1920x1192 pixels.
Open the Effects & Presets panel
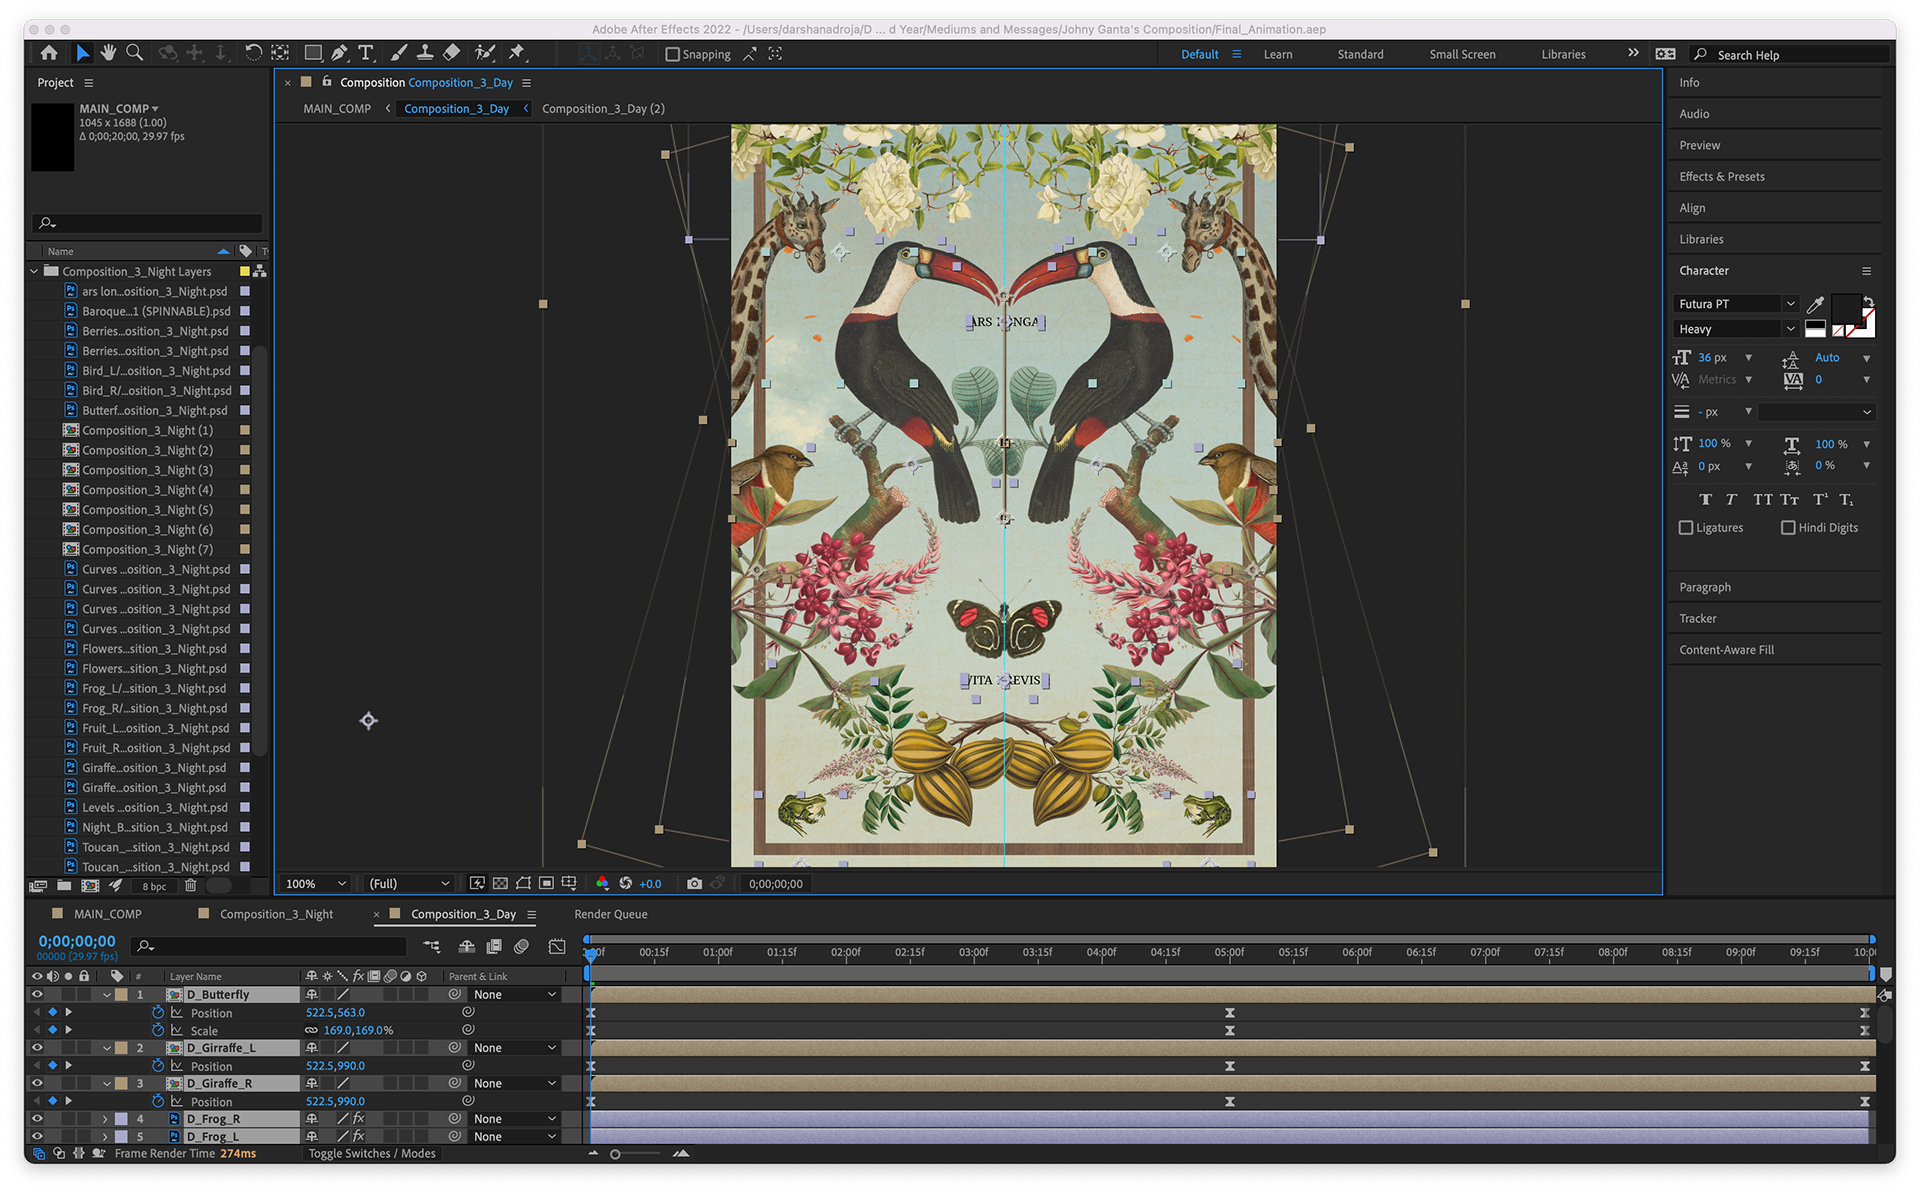(1721, 177)
